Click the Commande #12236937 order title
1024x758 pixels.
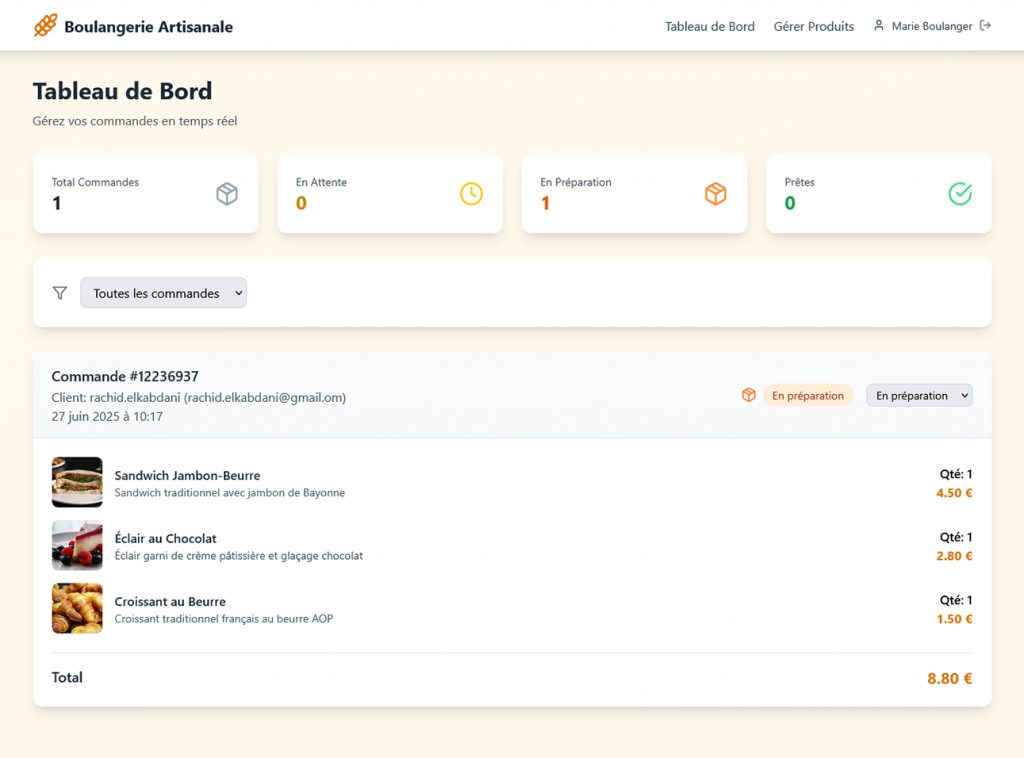tap(125, 377)
